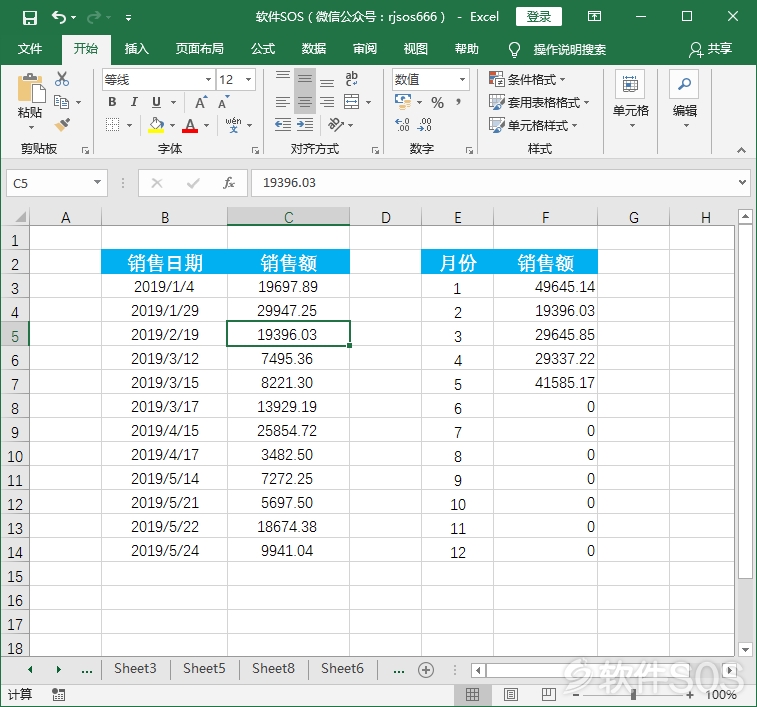Expand the 编辑 editing group

pyautogui.click(x=685, y=101)
